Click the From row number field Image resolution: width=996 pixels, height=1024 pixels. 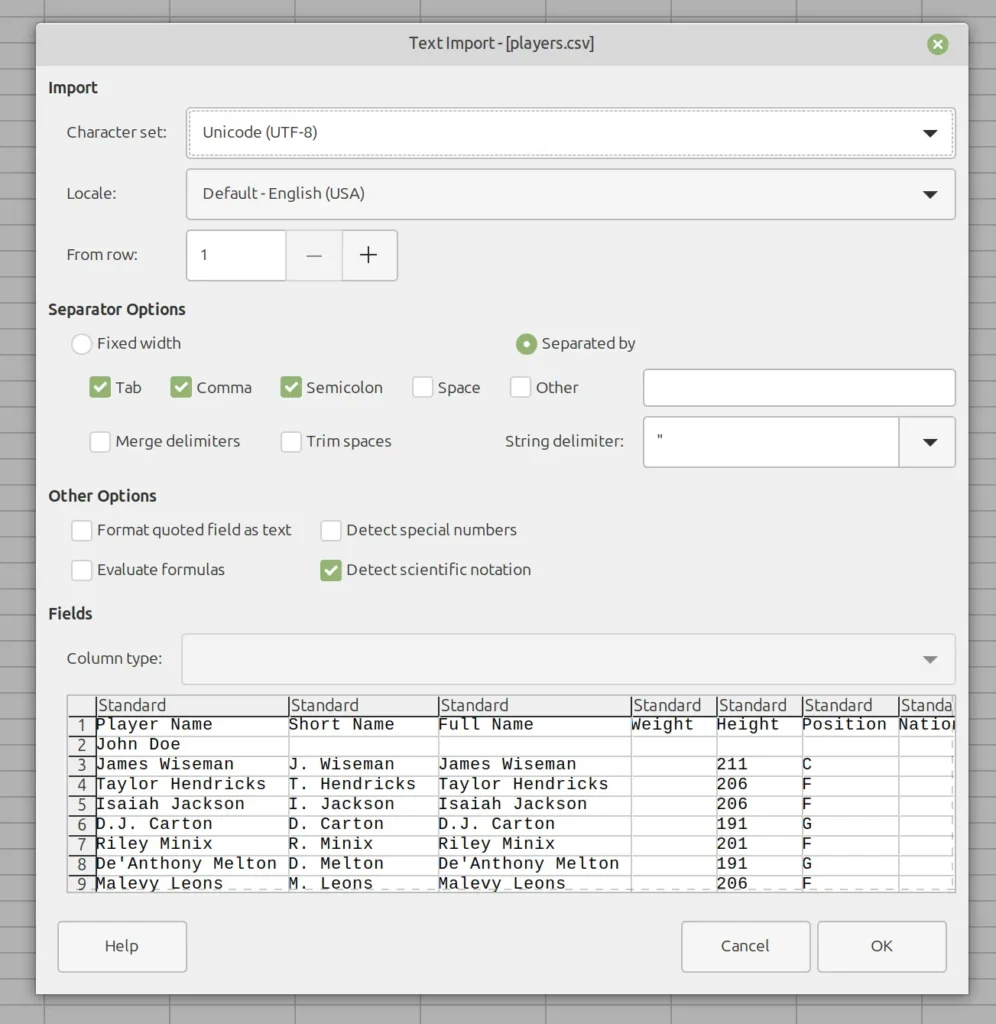click(236, 255)
